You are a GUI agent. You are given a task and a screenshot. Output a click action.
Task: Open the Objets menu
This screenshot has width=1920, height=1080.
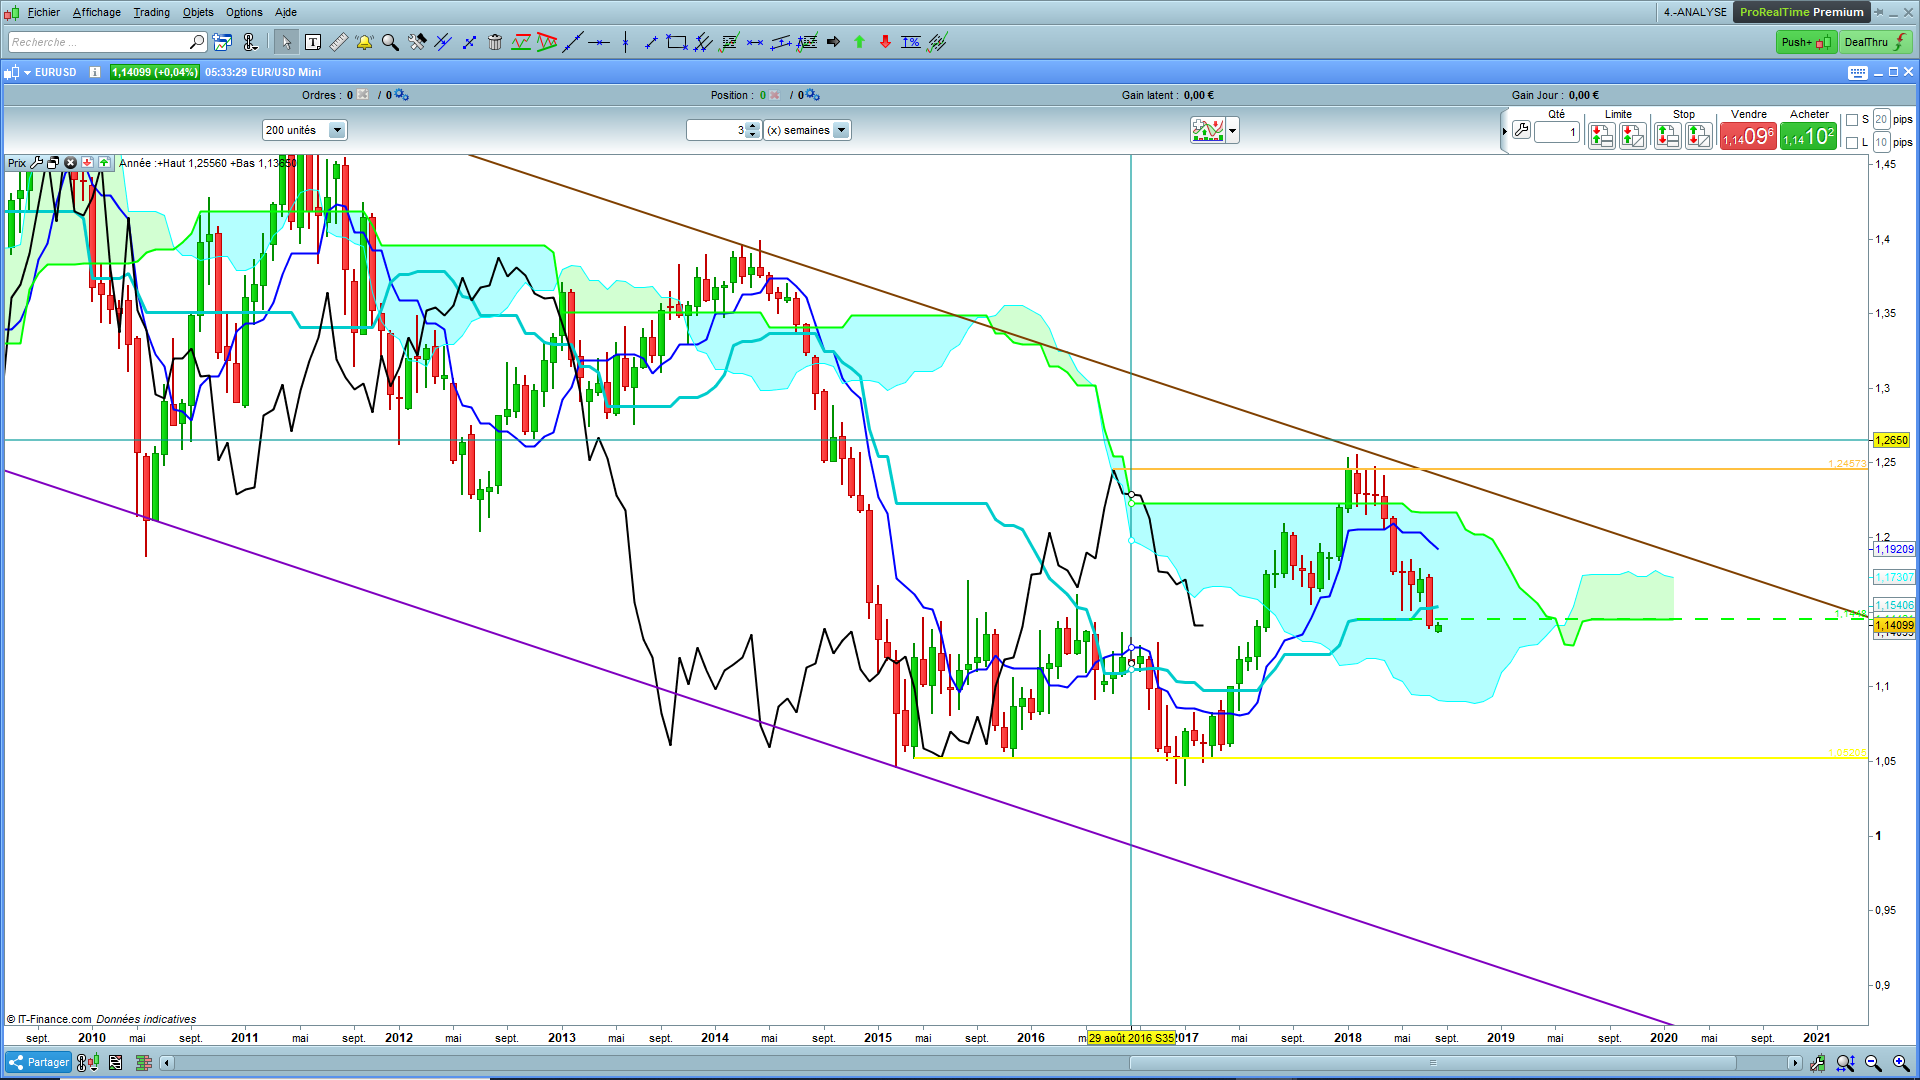point(198,12)
